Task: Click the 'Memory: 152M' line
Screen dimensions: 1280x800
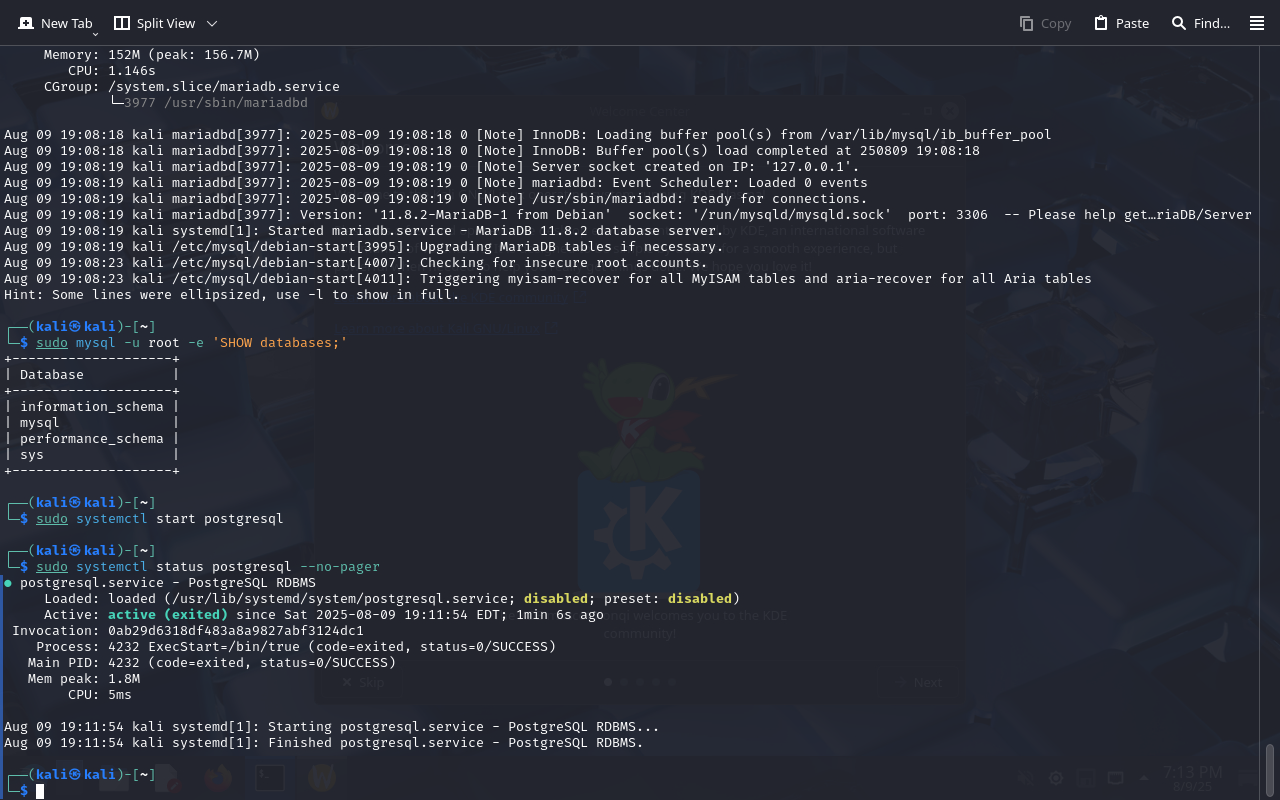Action: 152,55
